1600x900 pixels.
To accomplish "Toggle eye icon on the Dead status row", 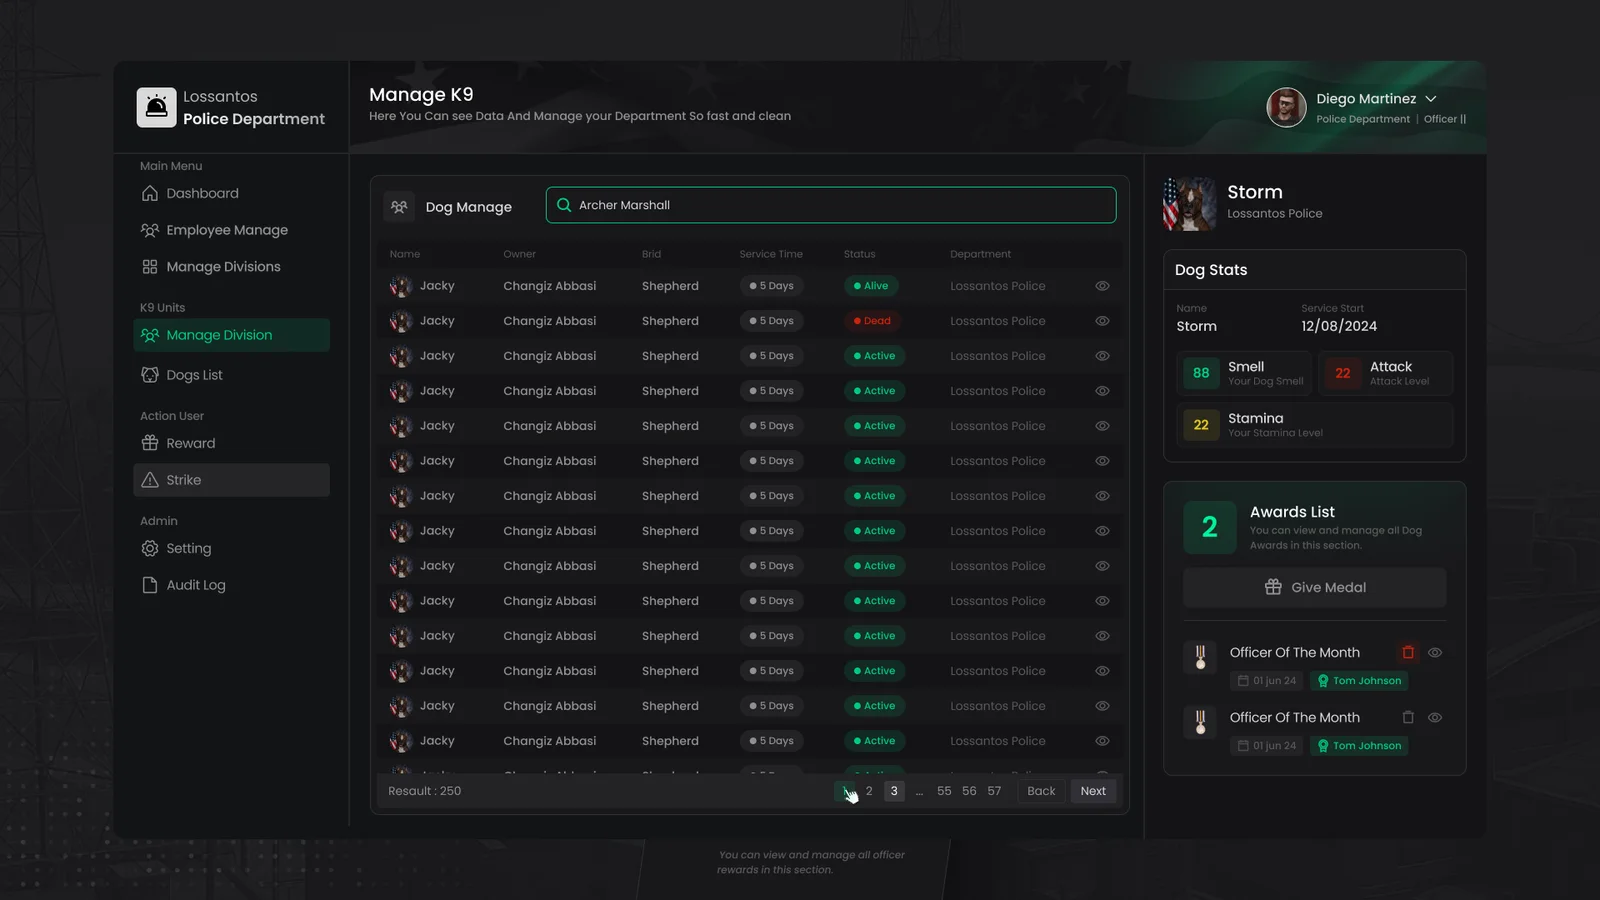I will point(1102,321).
